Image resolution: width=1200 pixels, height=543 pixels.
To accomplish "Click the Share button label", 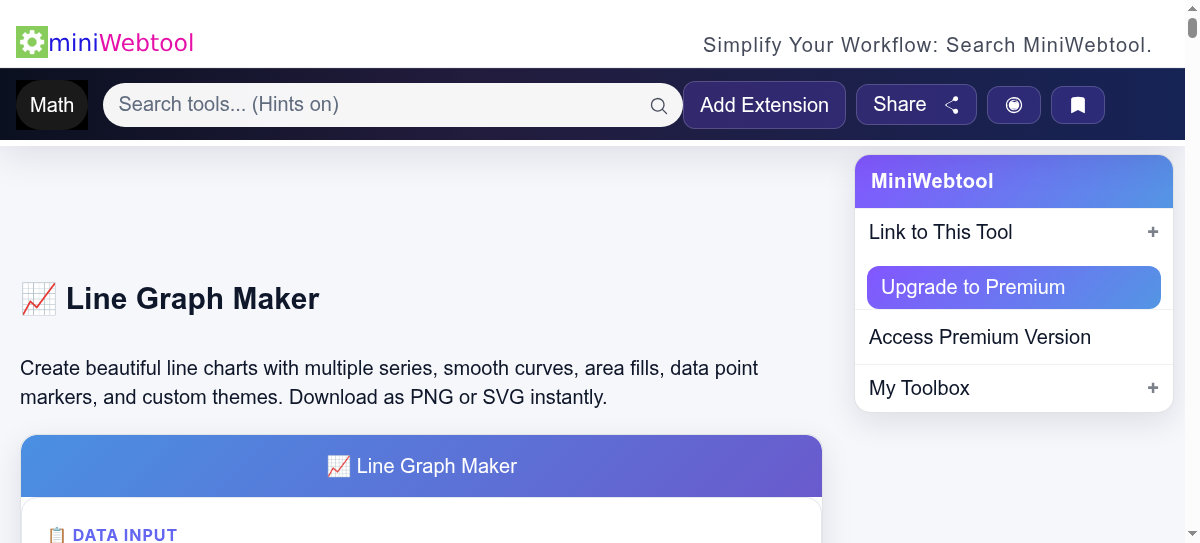I will (x=900, y=104).
